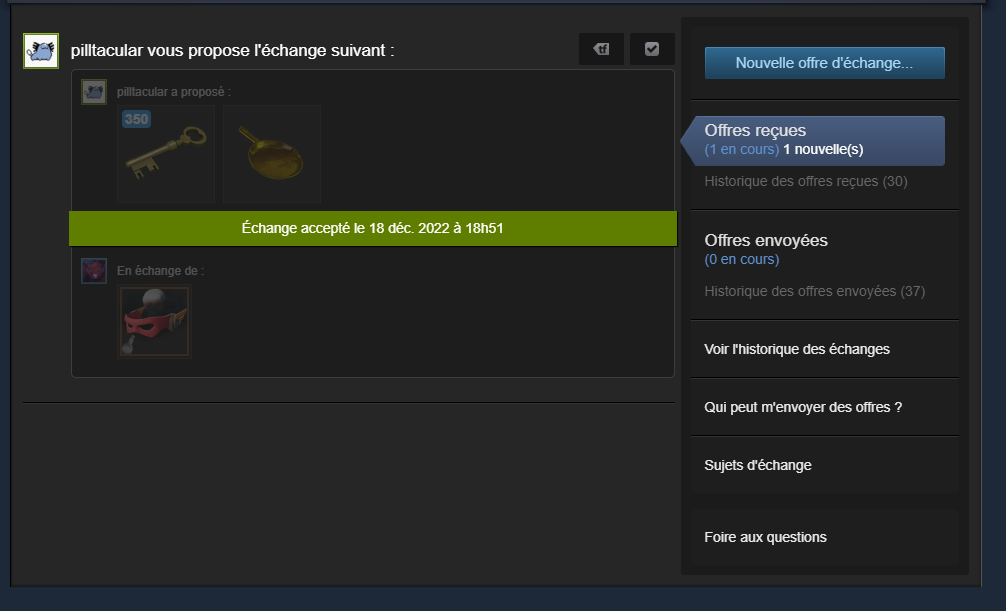This screenshot has height=611, width=1006.
Task: Click the checkmark icon button
Action: click(652, 49)
